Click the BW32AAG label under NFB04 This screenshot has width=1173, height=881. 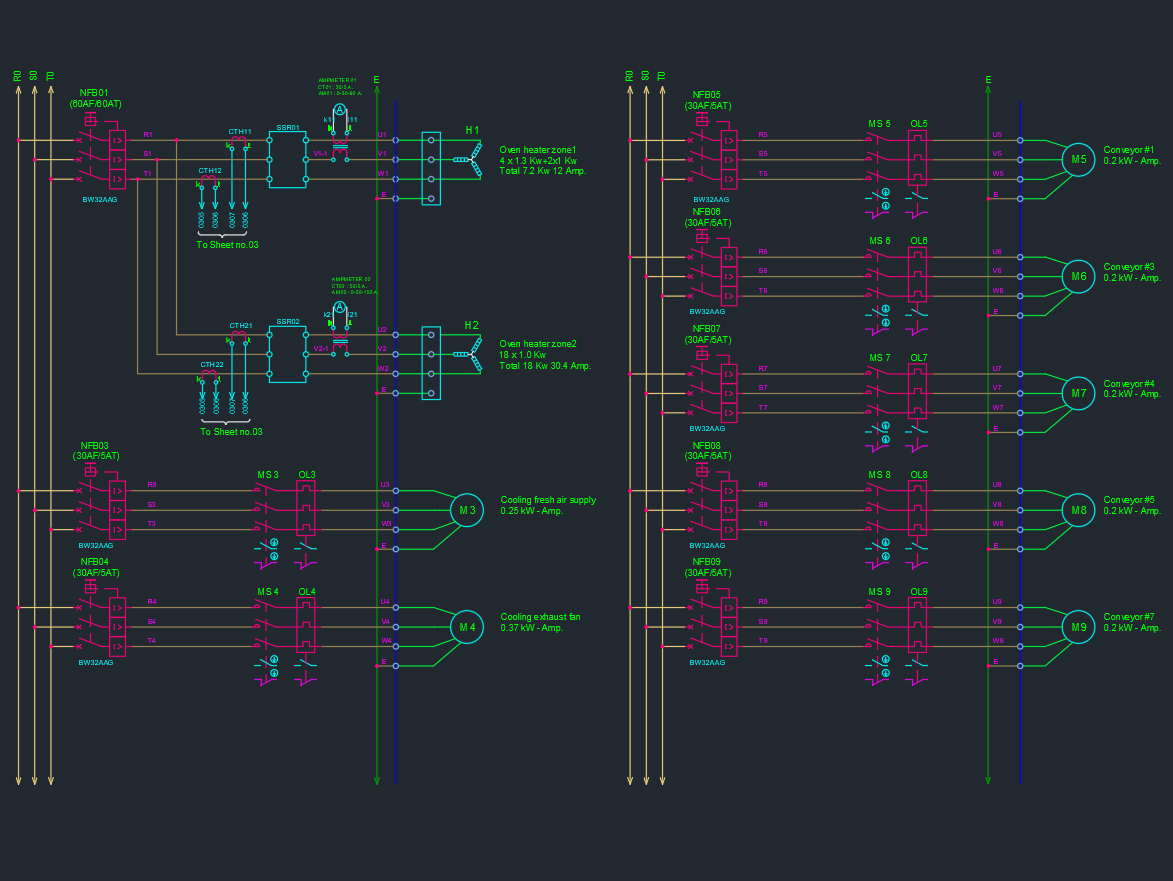(x=96, y=663)
